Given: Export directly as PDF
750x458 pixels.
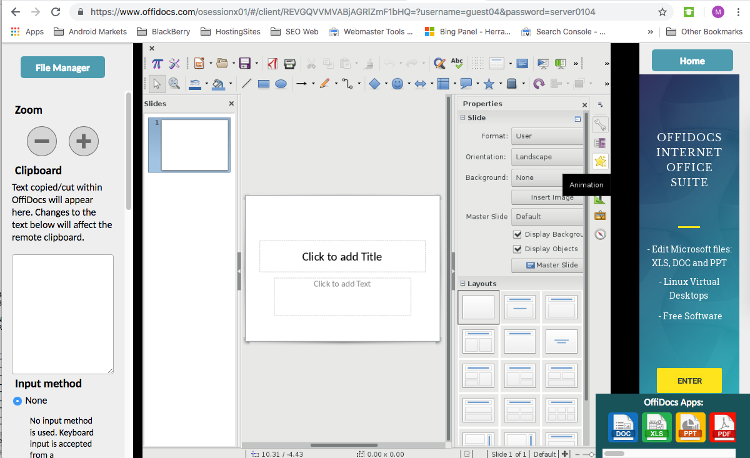Looking at the screenshot, I should coord(273,63).
